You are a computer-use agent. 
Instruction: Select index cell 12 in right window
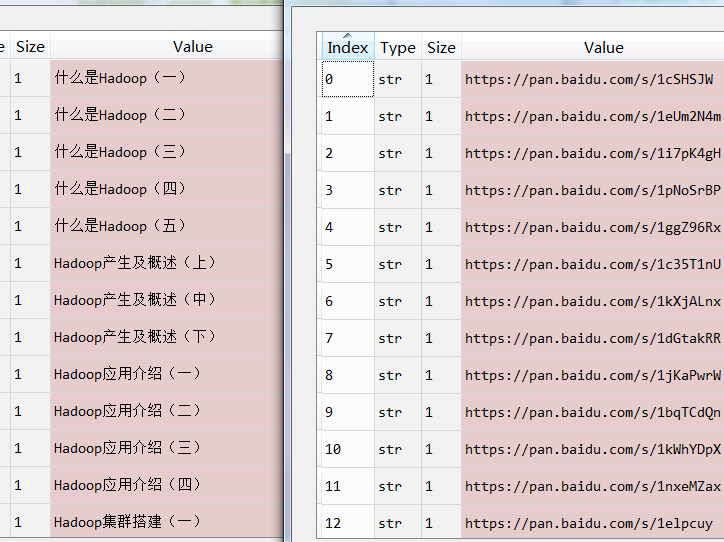[x=348, y=521]
